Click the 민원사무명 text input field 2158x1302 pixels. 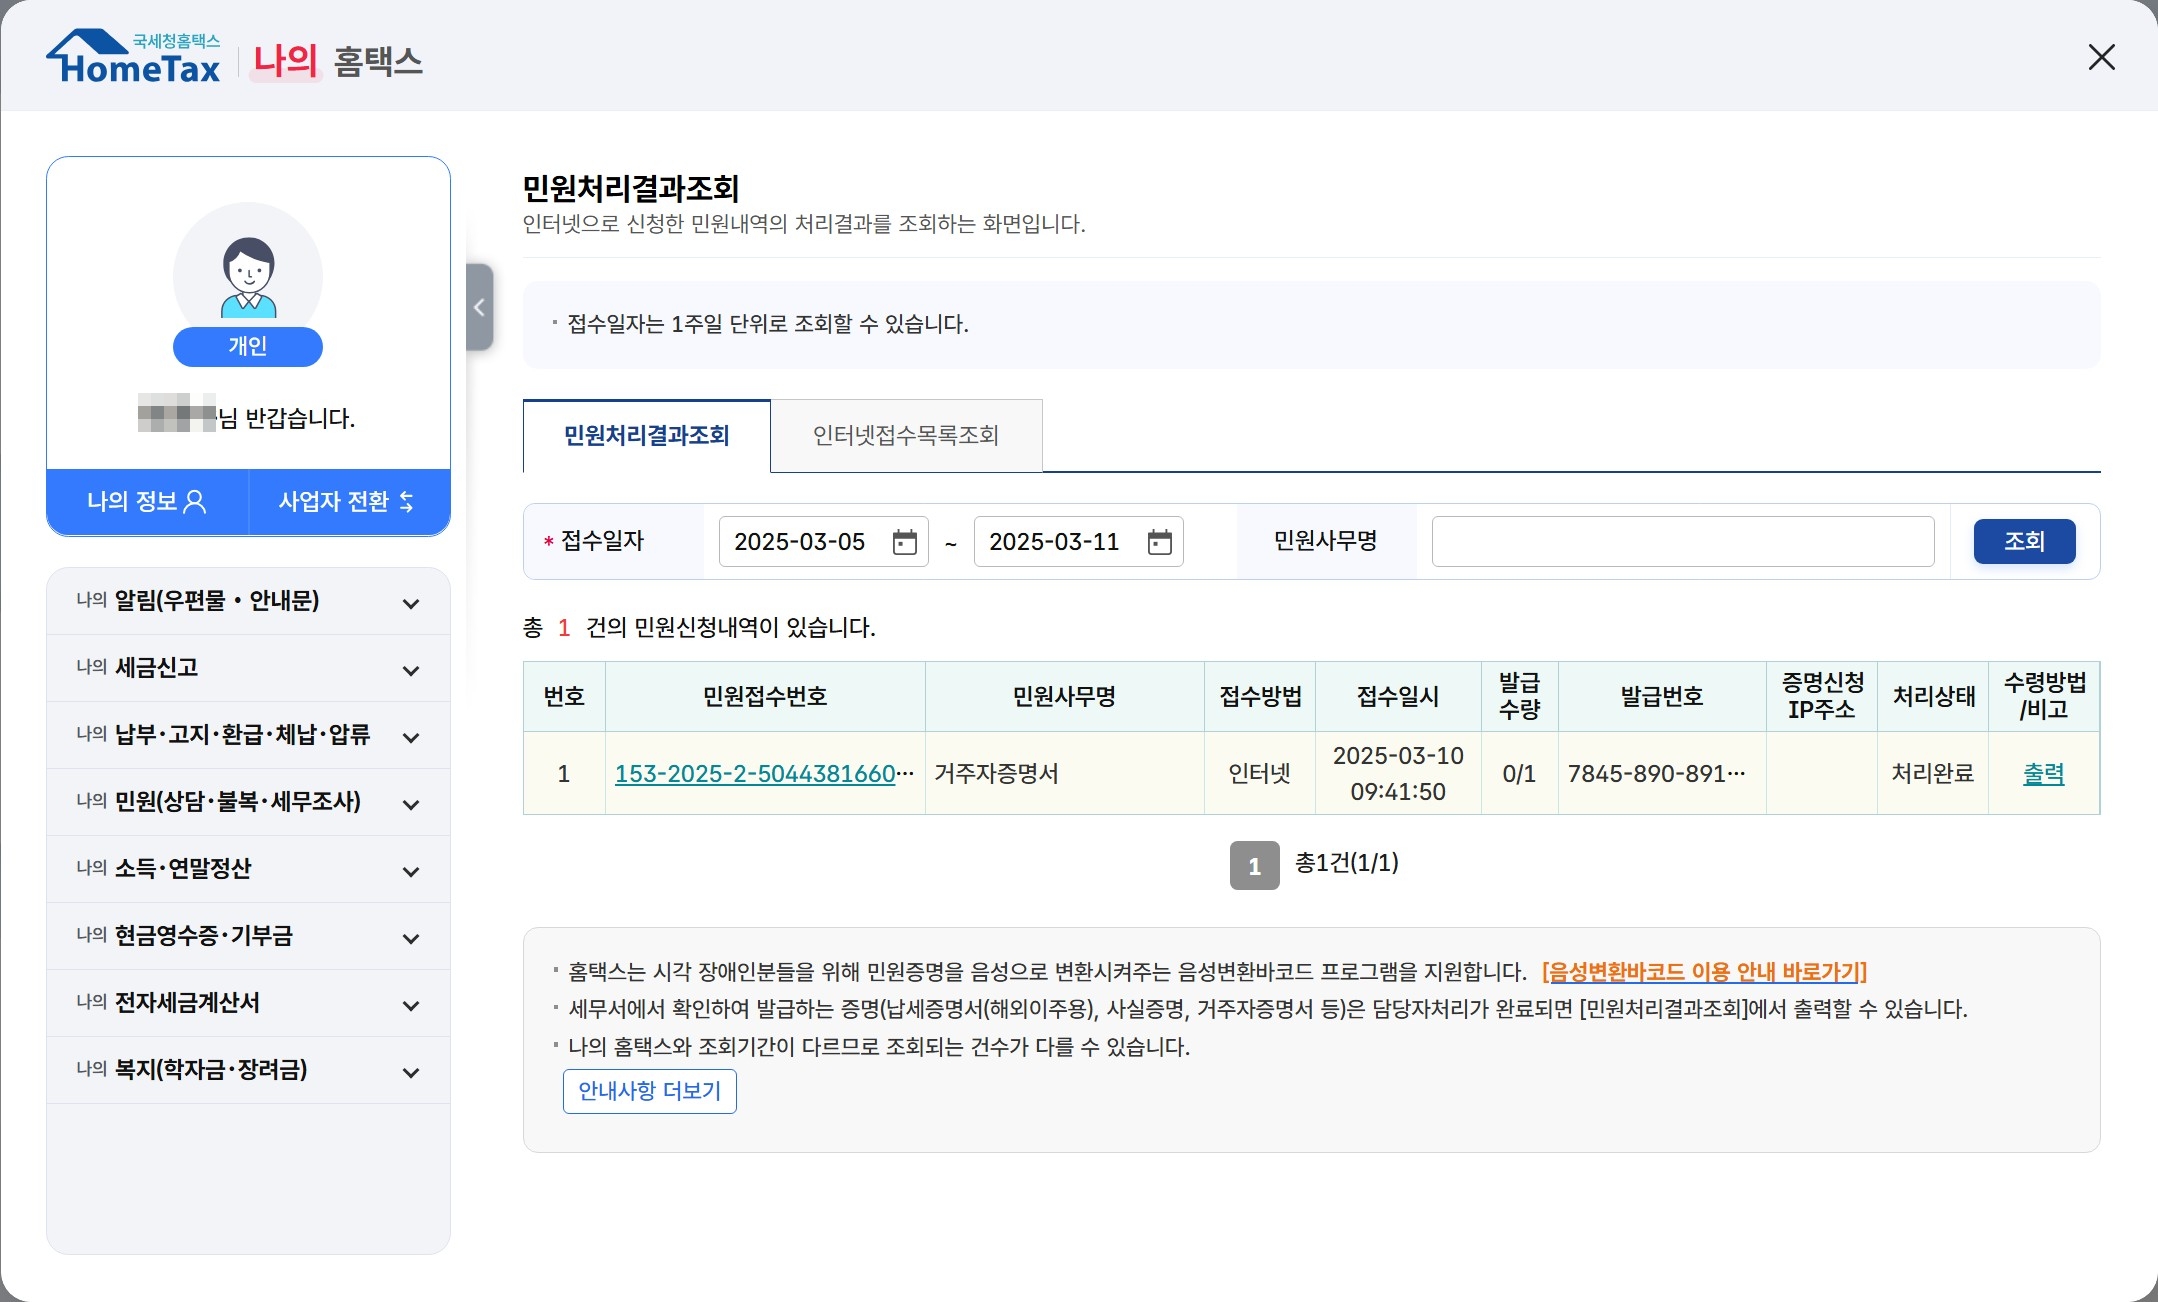tap(1682, 542)
